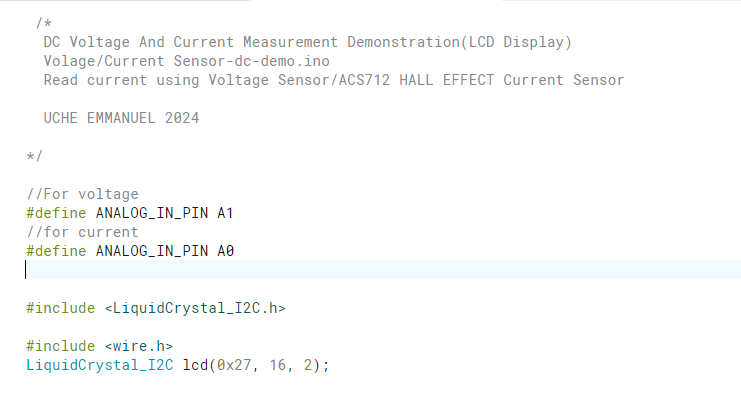The height and width of the screenshot is (407, 741).
Task: Click the '0x27' address argument
Action: coord(234,365)
